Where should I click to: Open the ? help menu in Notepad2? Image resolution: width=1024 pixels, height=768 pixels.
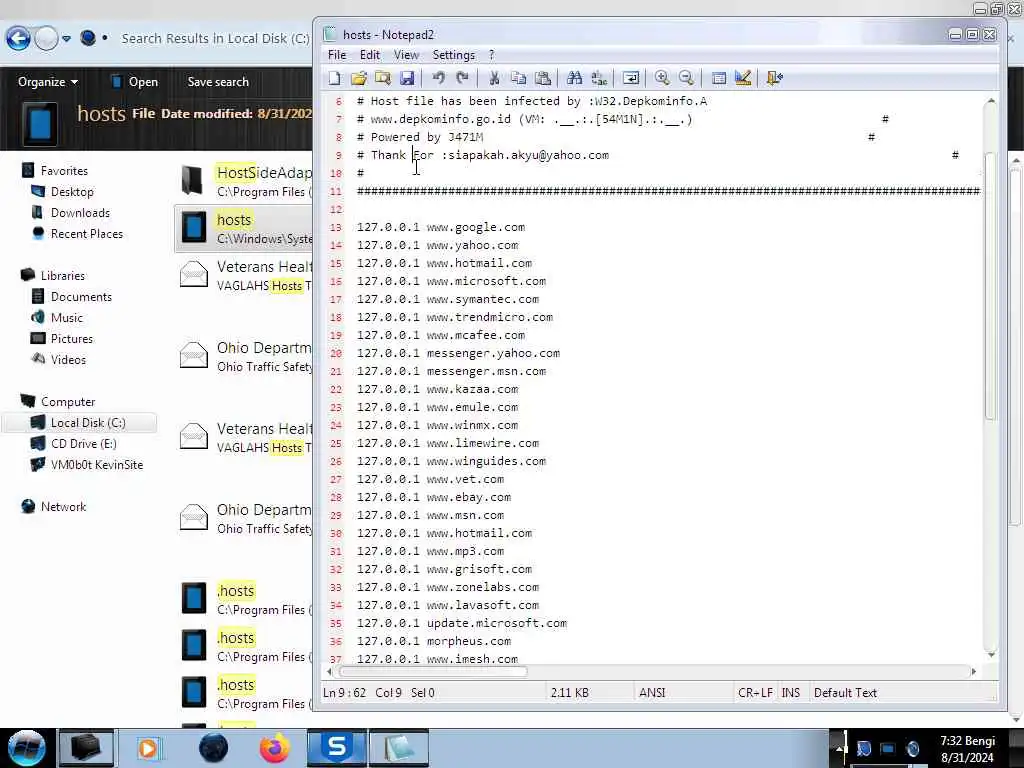point(492,55)
